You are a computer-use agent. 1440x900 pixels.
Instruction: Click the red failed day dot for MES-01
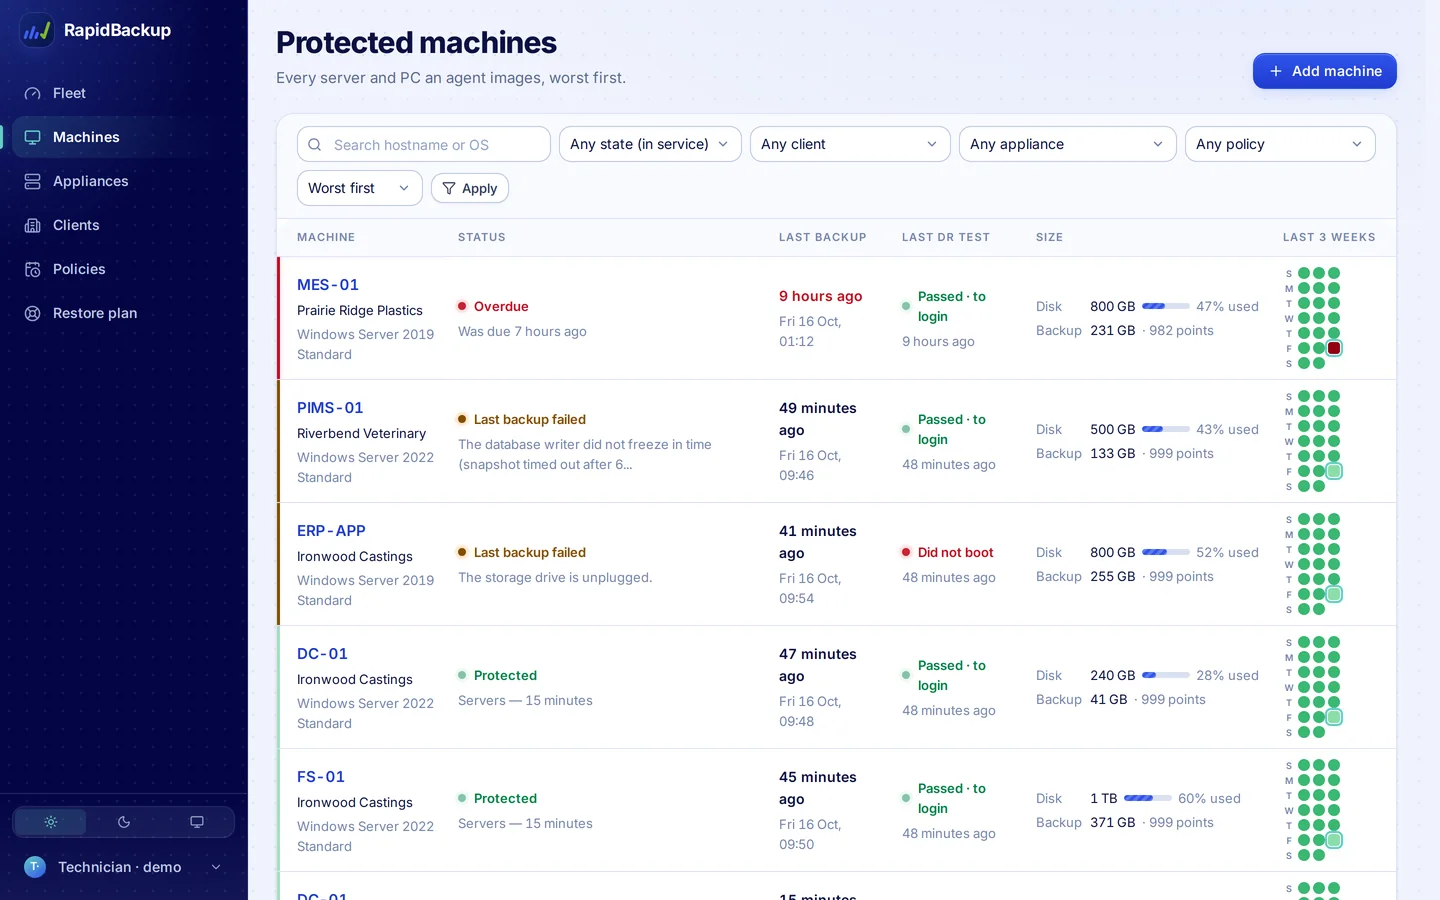pyautogui.click(x=1334, y=348)
